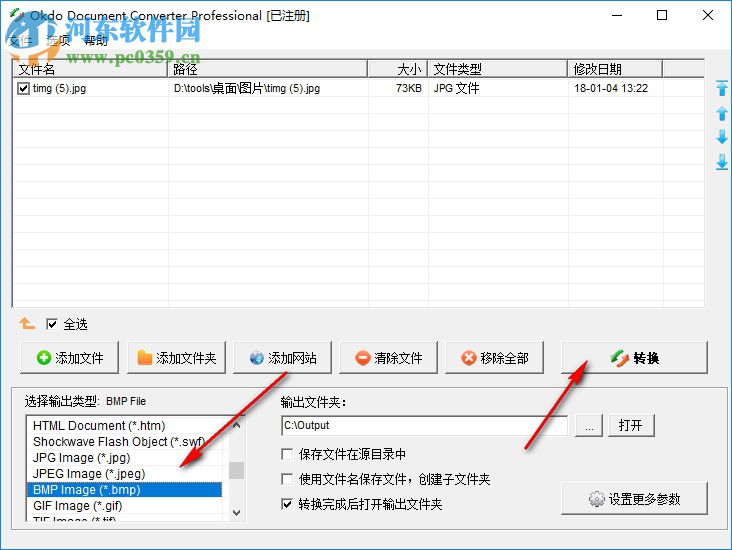Move selected file up one position
The height and width of the screenshot is (550, 732).
[722, 113]
